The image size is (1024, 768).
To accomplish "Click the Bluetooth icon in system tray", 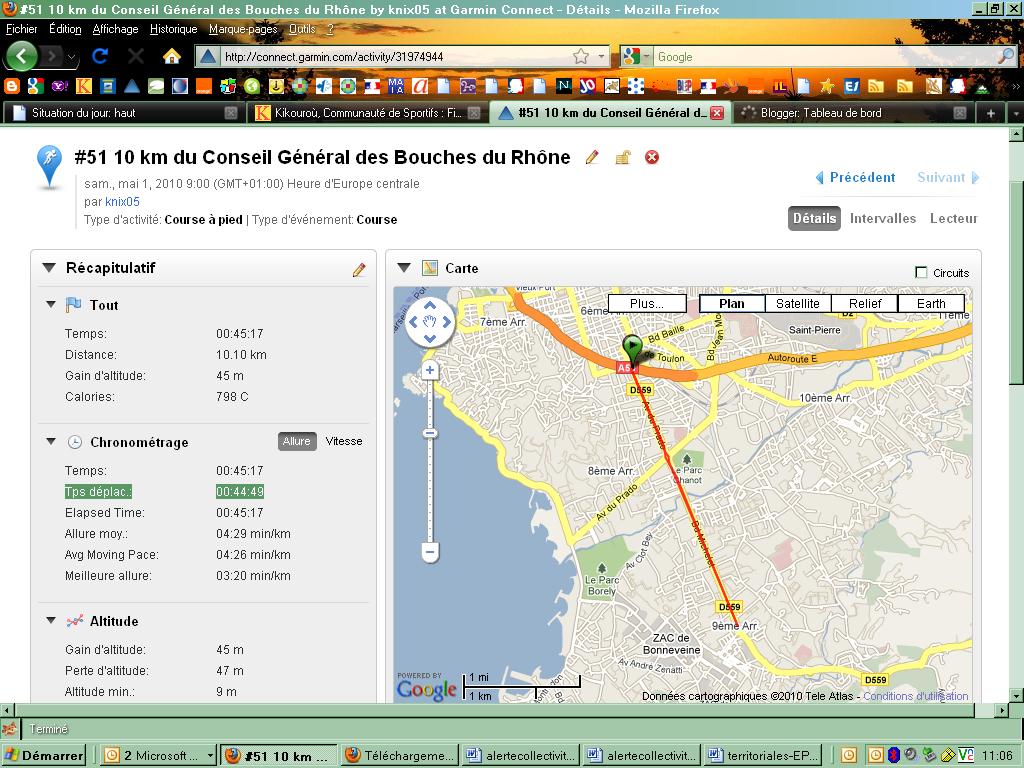I will (x=893, y=755).
